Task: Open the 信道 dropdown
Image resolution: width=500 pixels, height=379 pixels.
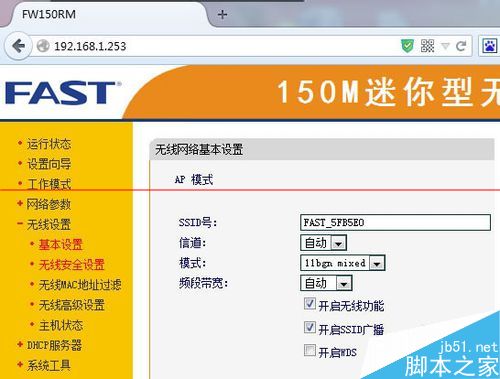Action: pos(323,243)
